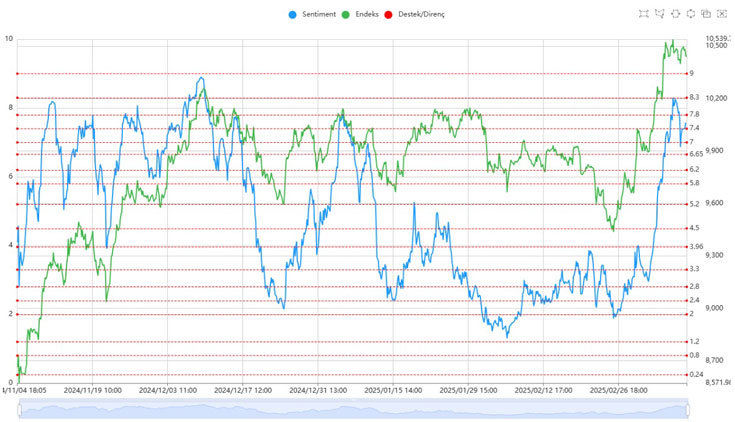This screenshot has width=735, height=422.
Task: Click the 3.96 support level label
Action: (697, 247)
